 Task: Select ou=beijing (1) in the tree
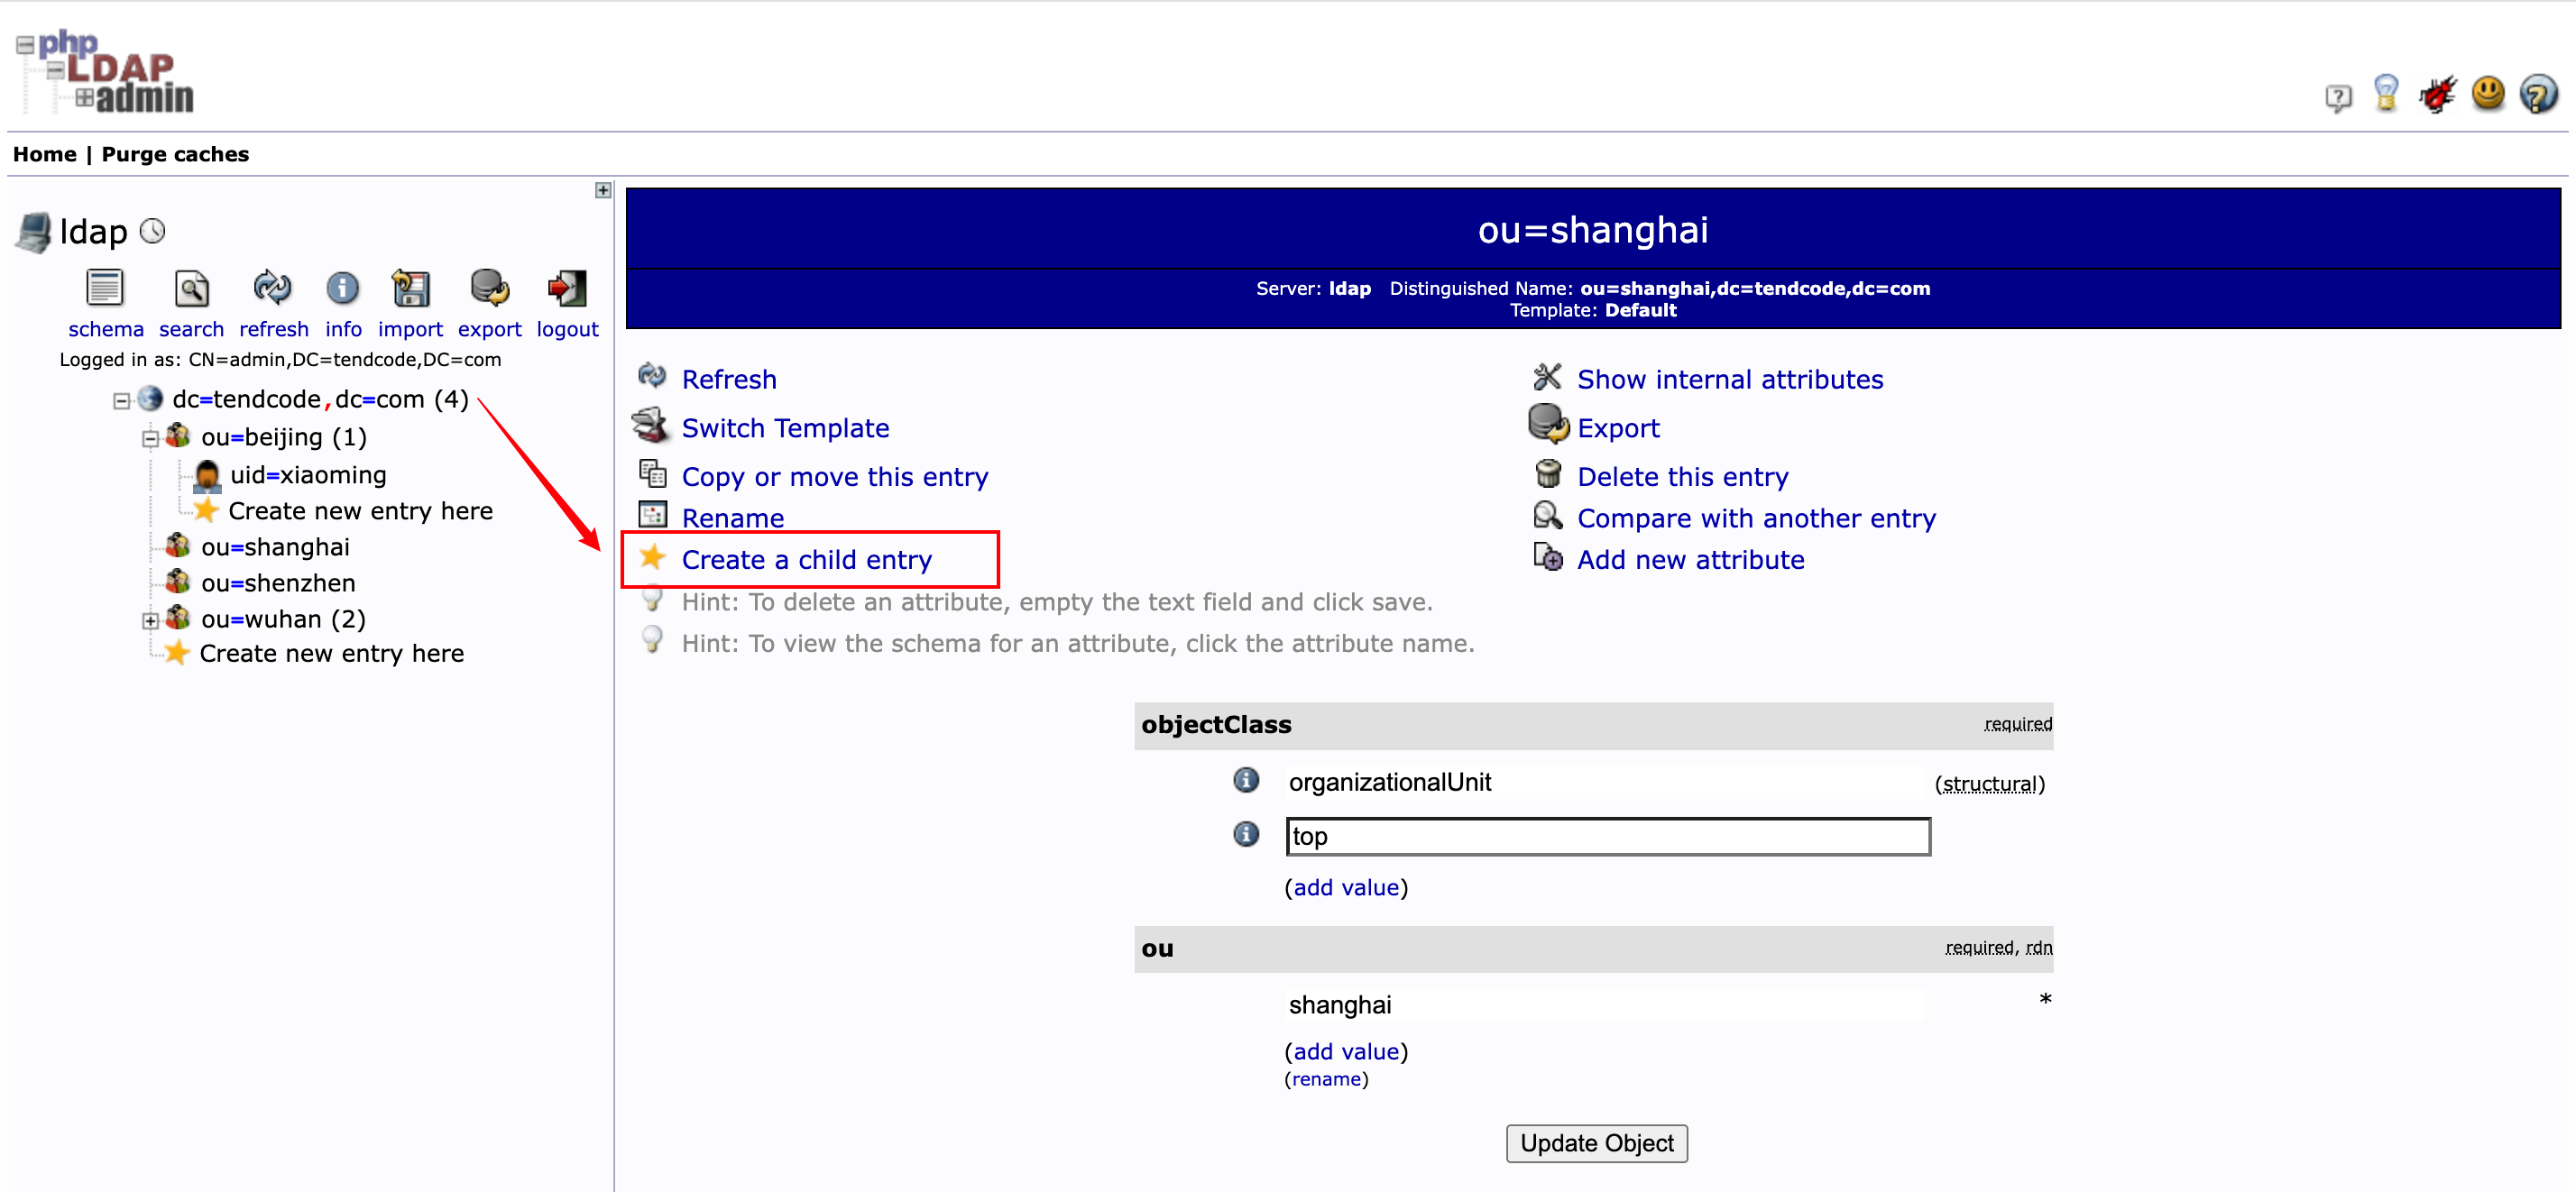(x=284, y=437)
